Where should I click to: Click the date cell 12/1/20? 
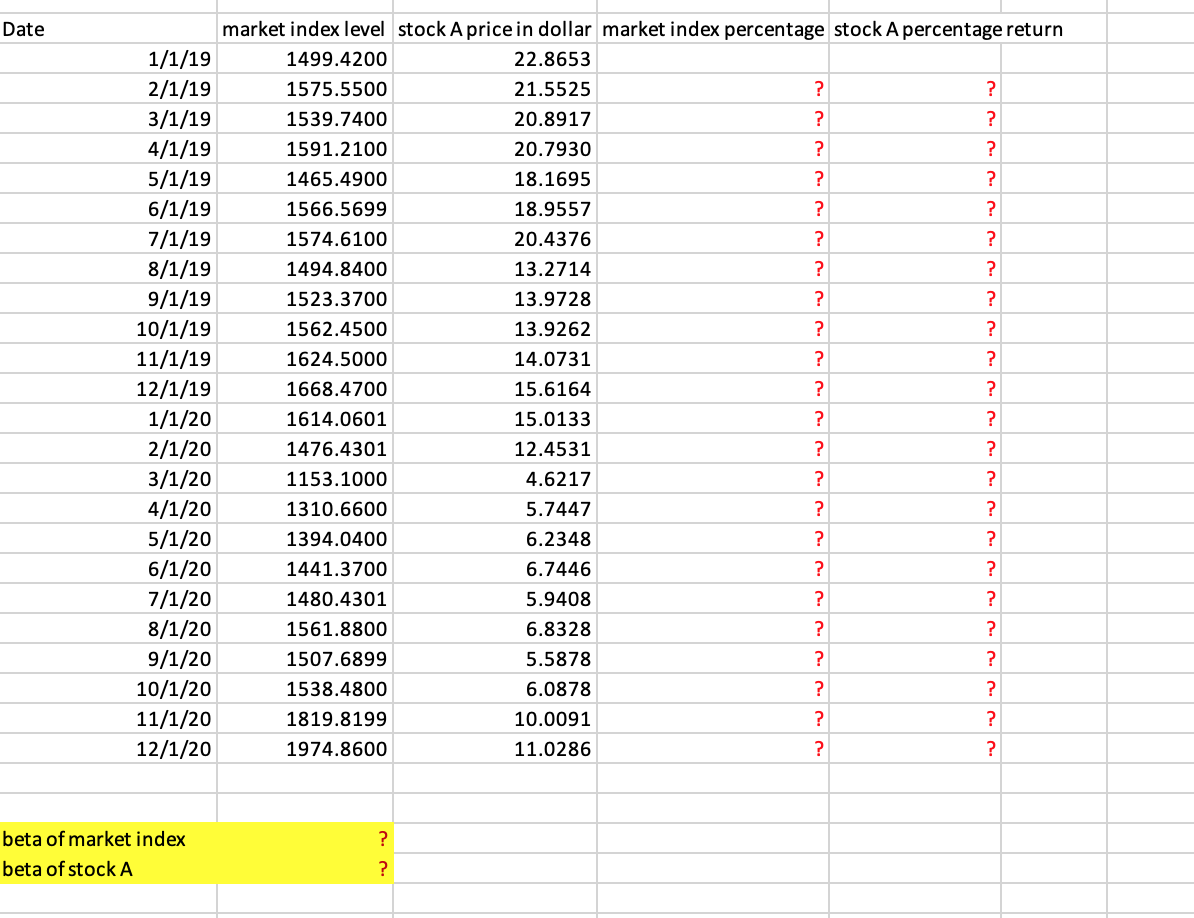(x=108, y=749)
